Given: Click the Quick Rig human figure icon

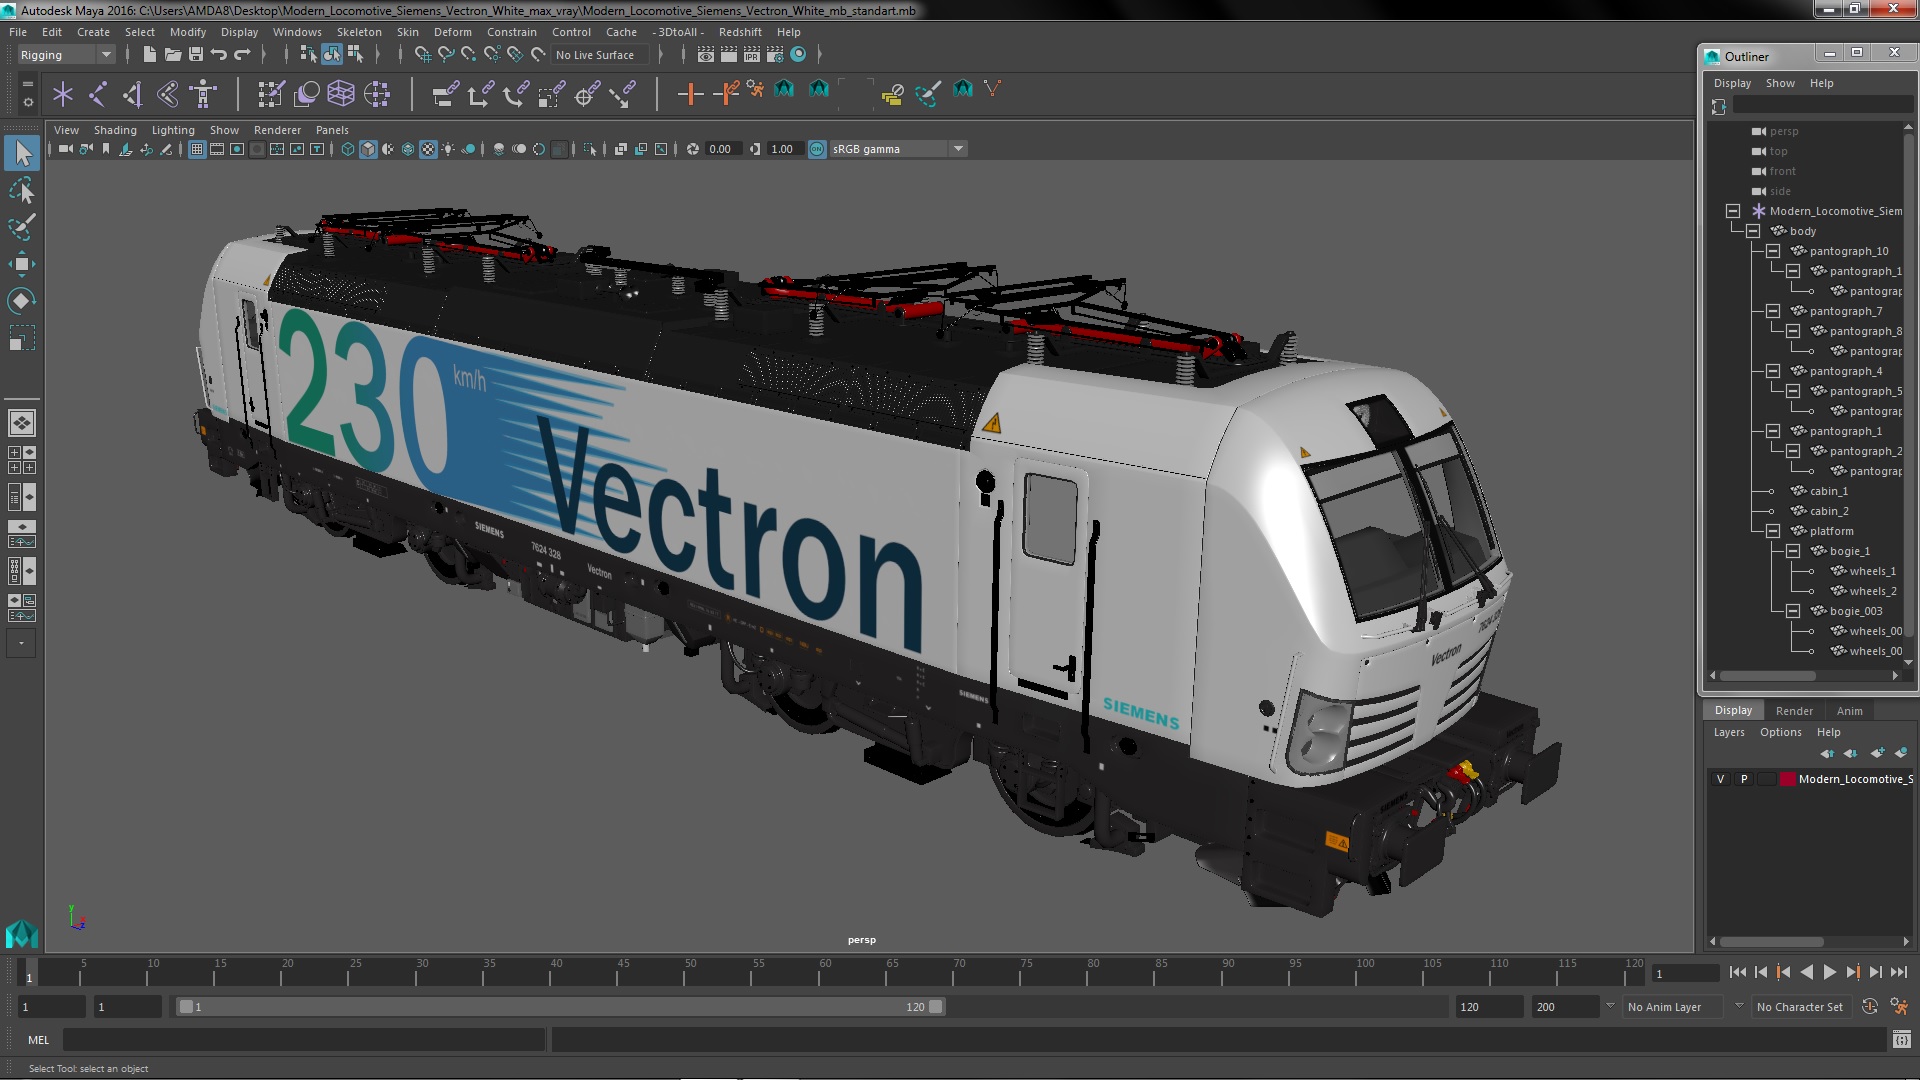Looking at the screenshot, I should coord(203,94).
